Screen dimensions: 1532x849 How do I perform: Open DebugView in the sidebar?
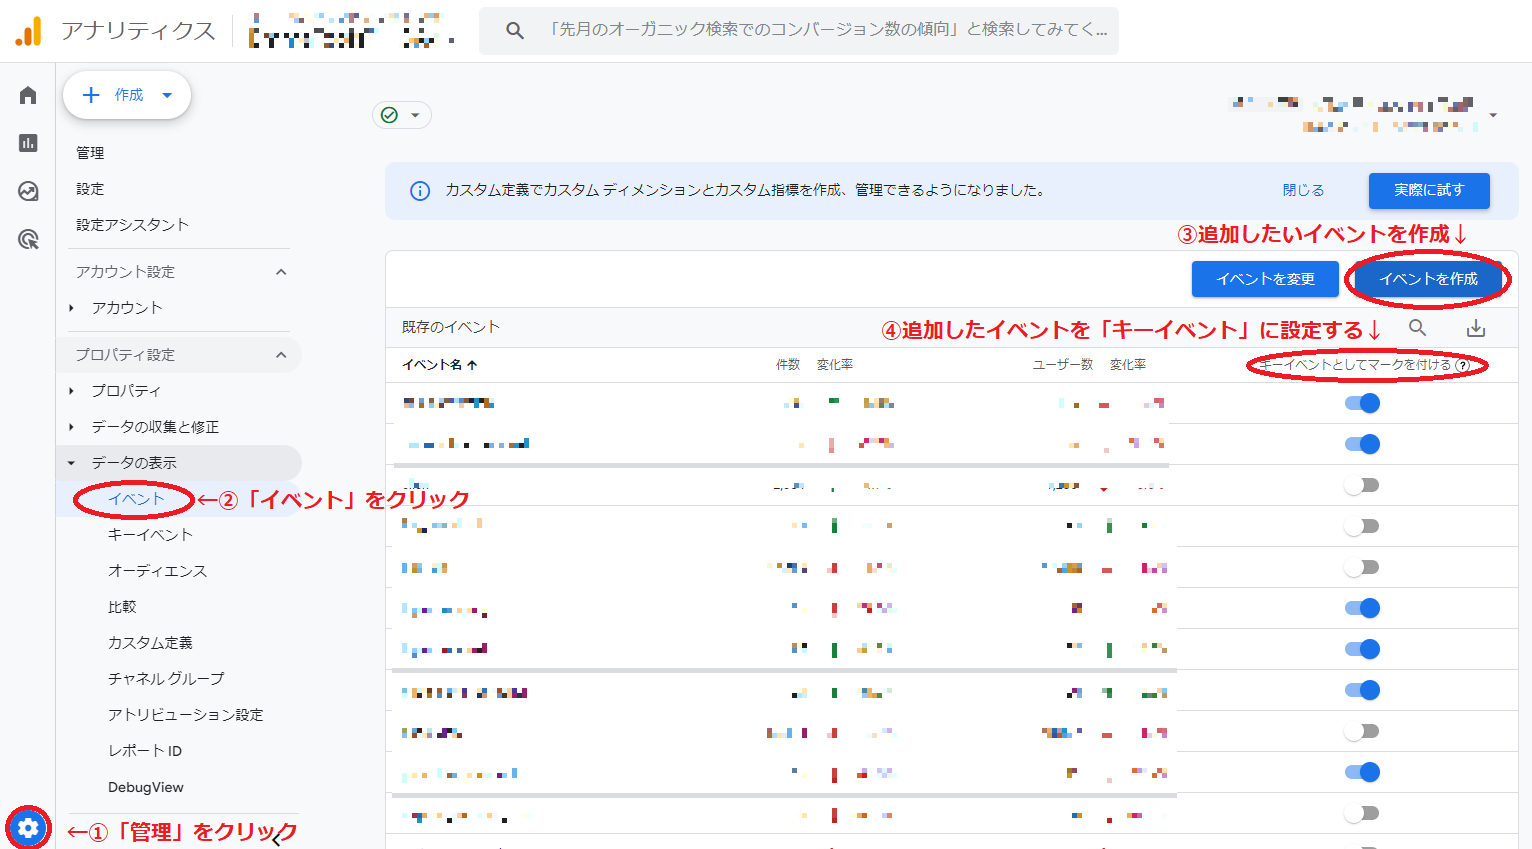(x=146, y=787)
